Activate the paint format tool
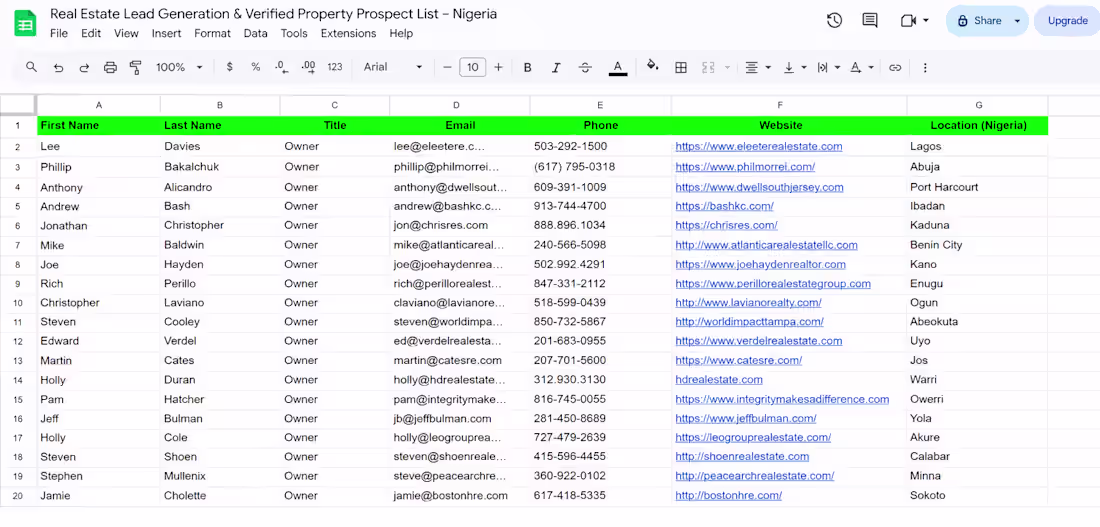The height and width of the screenshot is (527, 1100). pyautogui.click(x=136, y=67)
